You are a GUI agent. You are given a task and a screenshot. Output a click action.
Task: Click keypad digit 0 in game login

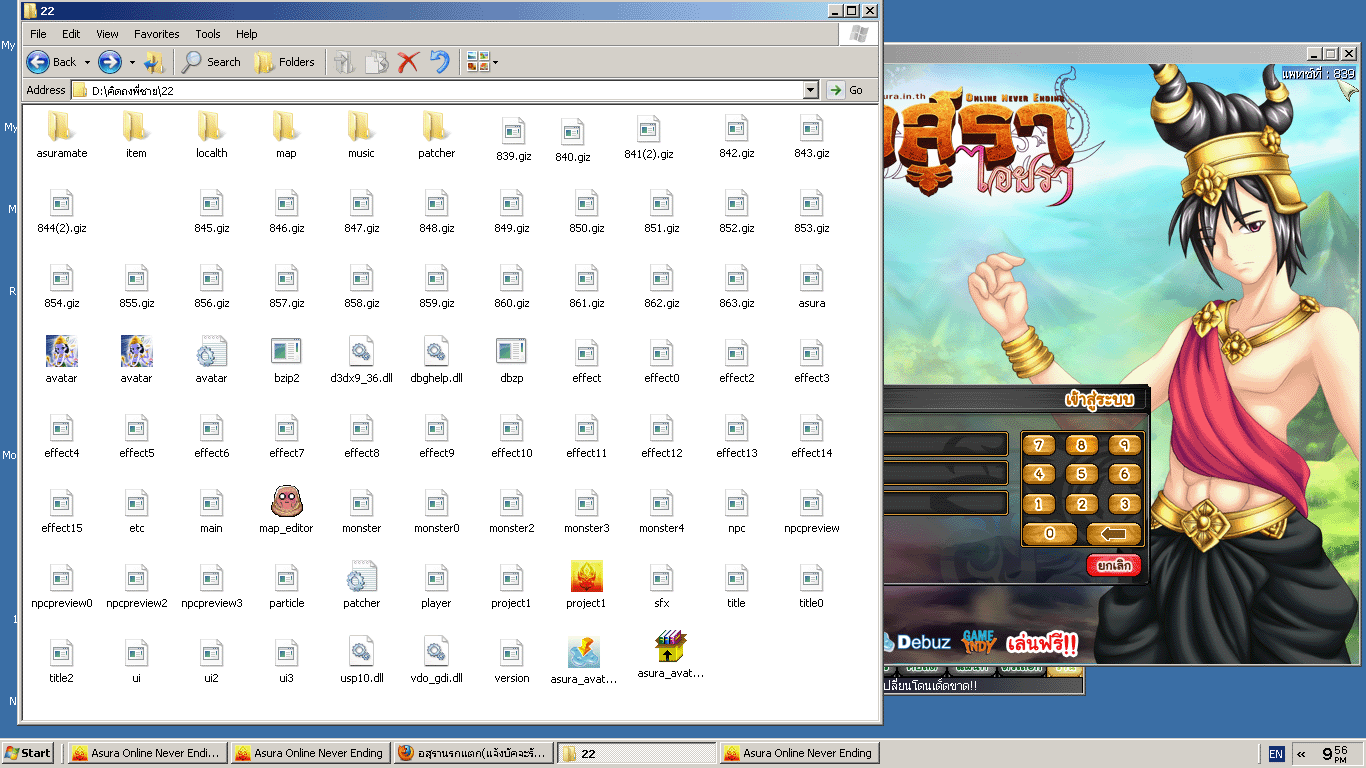[x=1049, y=534]
